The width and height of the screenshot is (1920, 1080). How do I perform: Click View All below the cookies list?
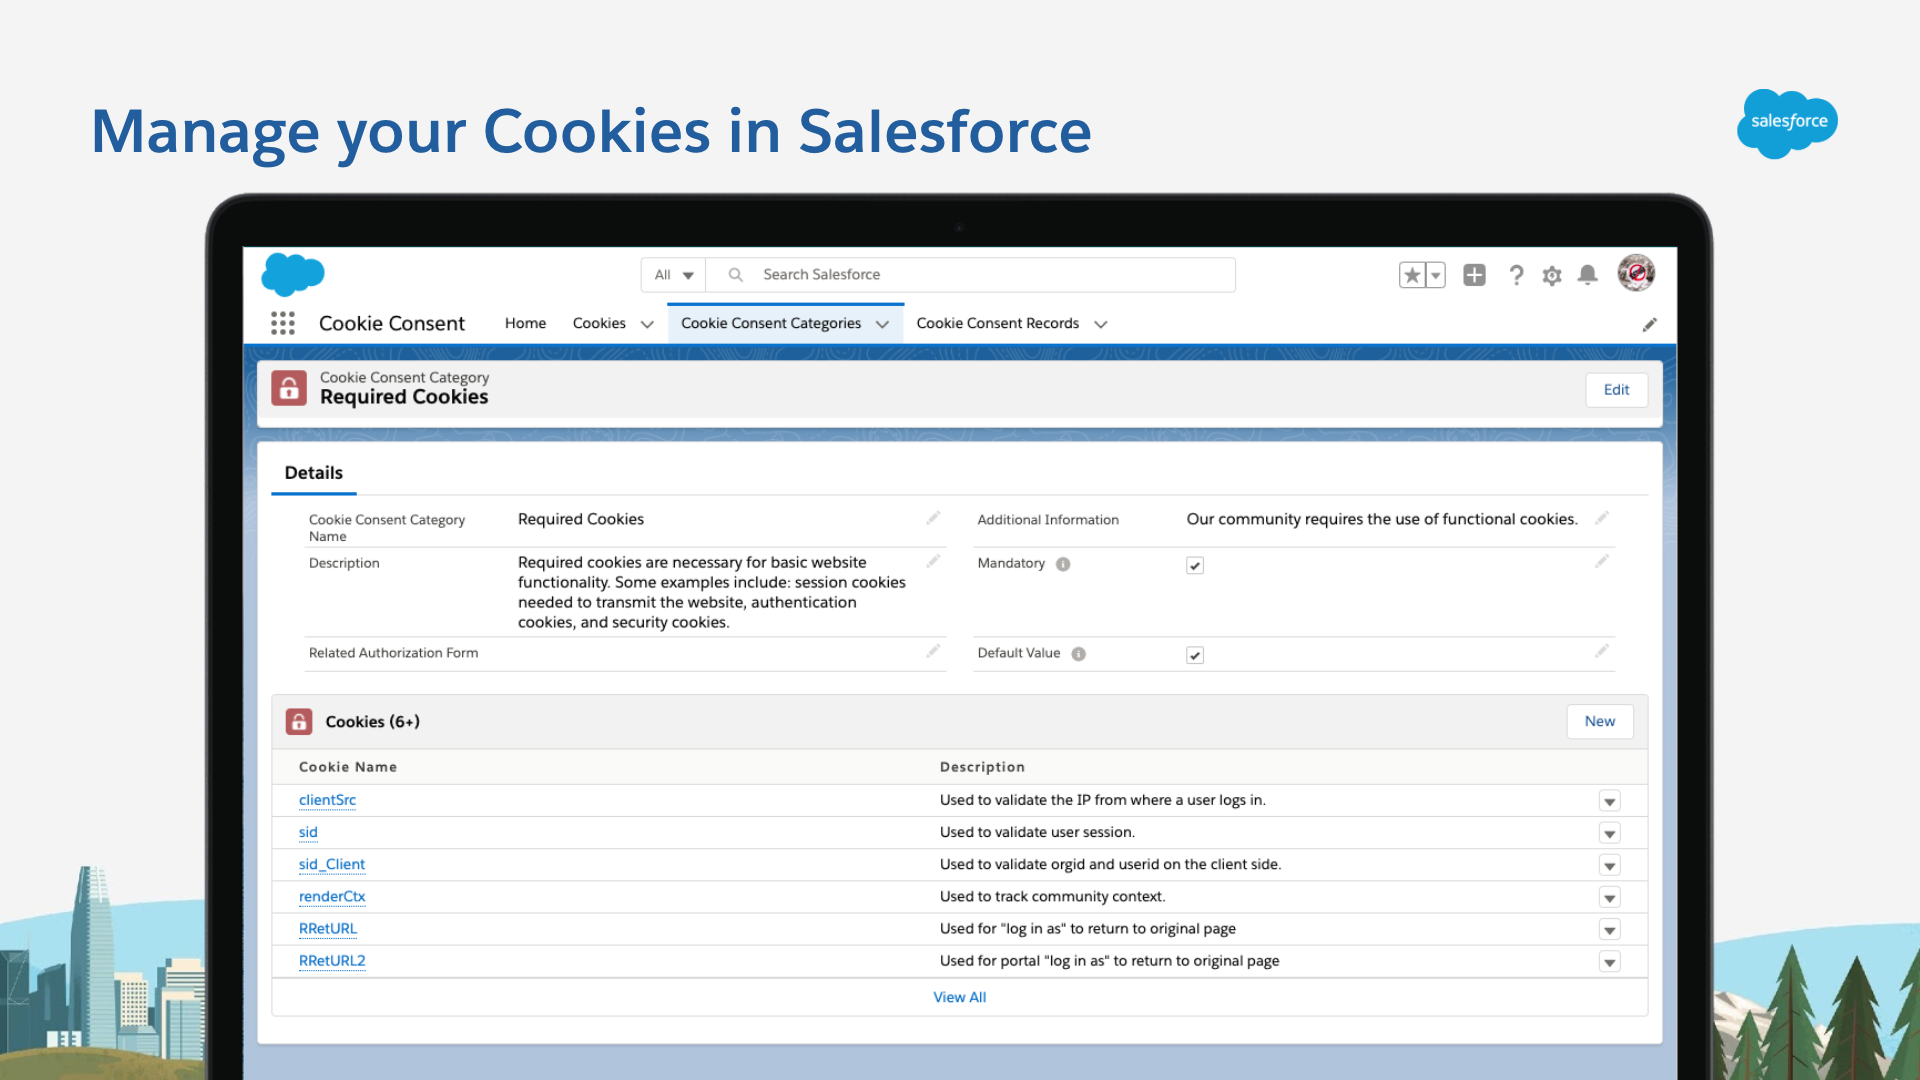pyautogui.click(x=959, y=997)
